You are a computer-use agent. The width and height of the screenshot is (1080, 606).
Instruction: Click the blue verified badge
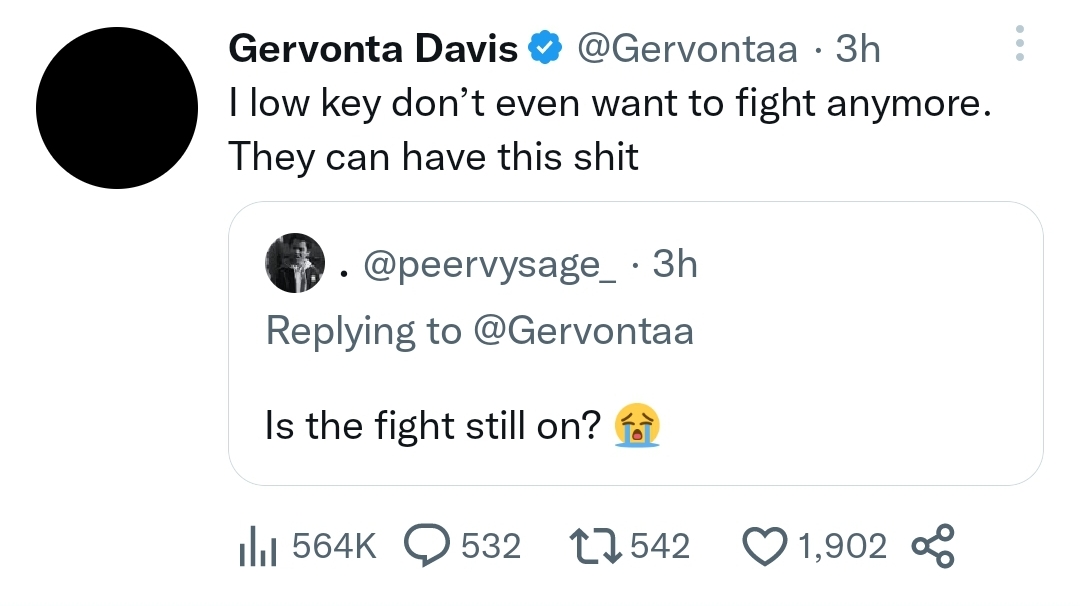click(545, 48)
